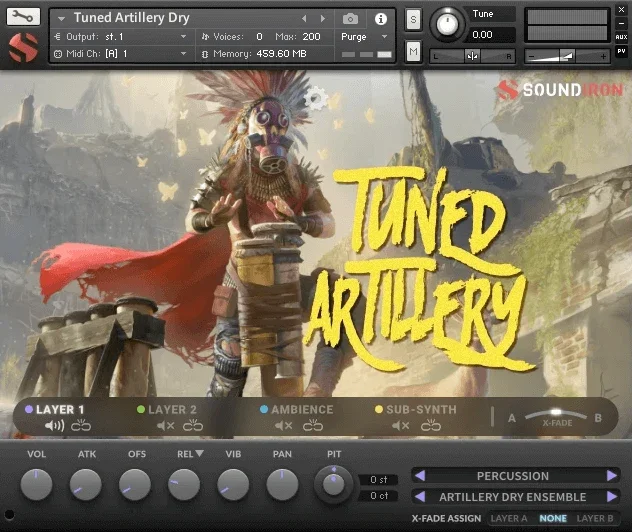
Task: Select previous category before PERCUSSION
Action: (x=420, y=476)
